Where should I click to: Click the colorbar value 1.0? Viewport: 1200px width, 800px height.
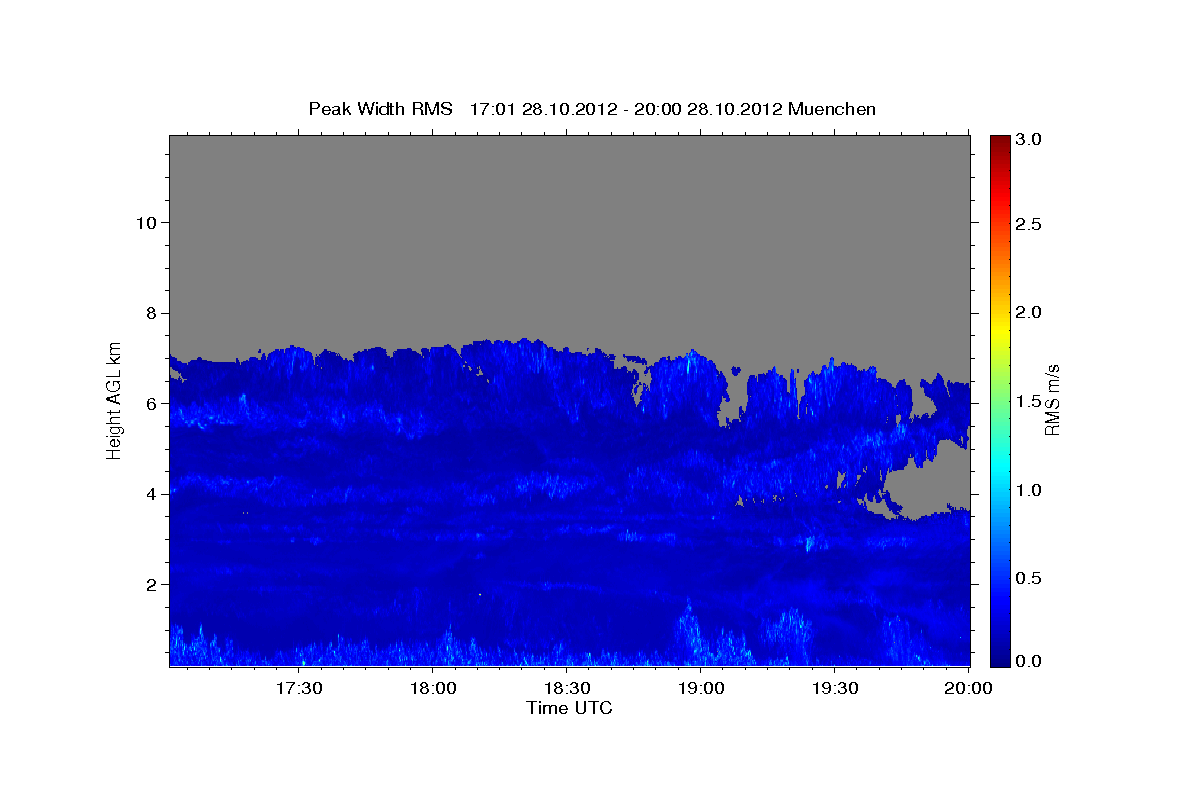pos(1029,491)
